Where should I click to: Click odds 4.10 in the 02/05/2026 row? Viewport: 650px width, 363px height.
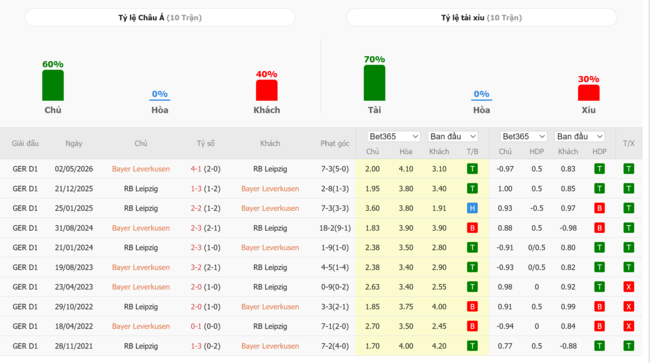[406, 169]
